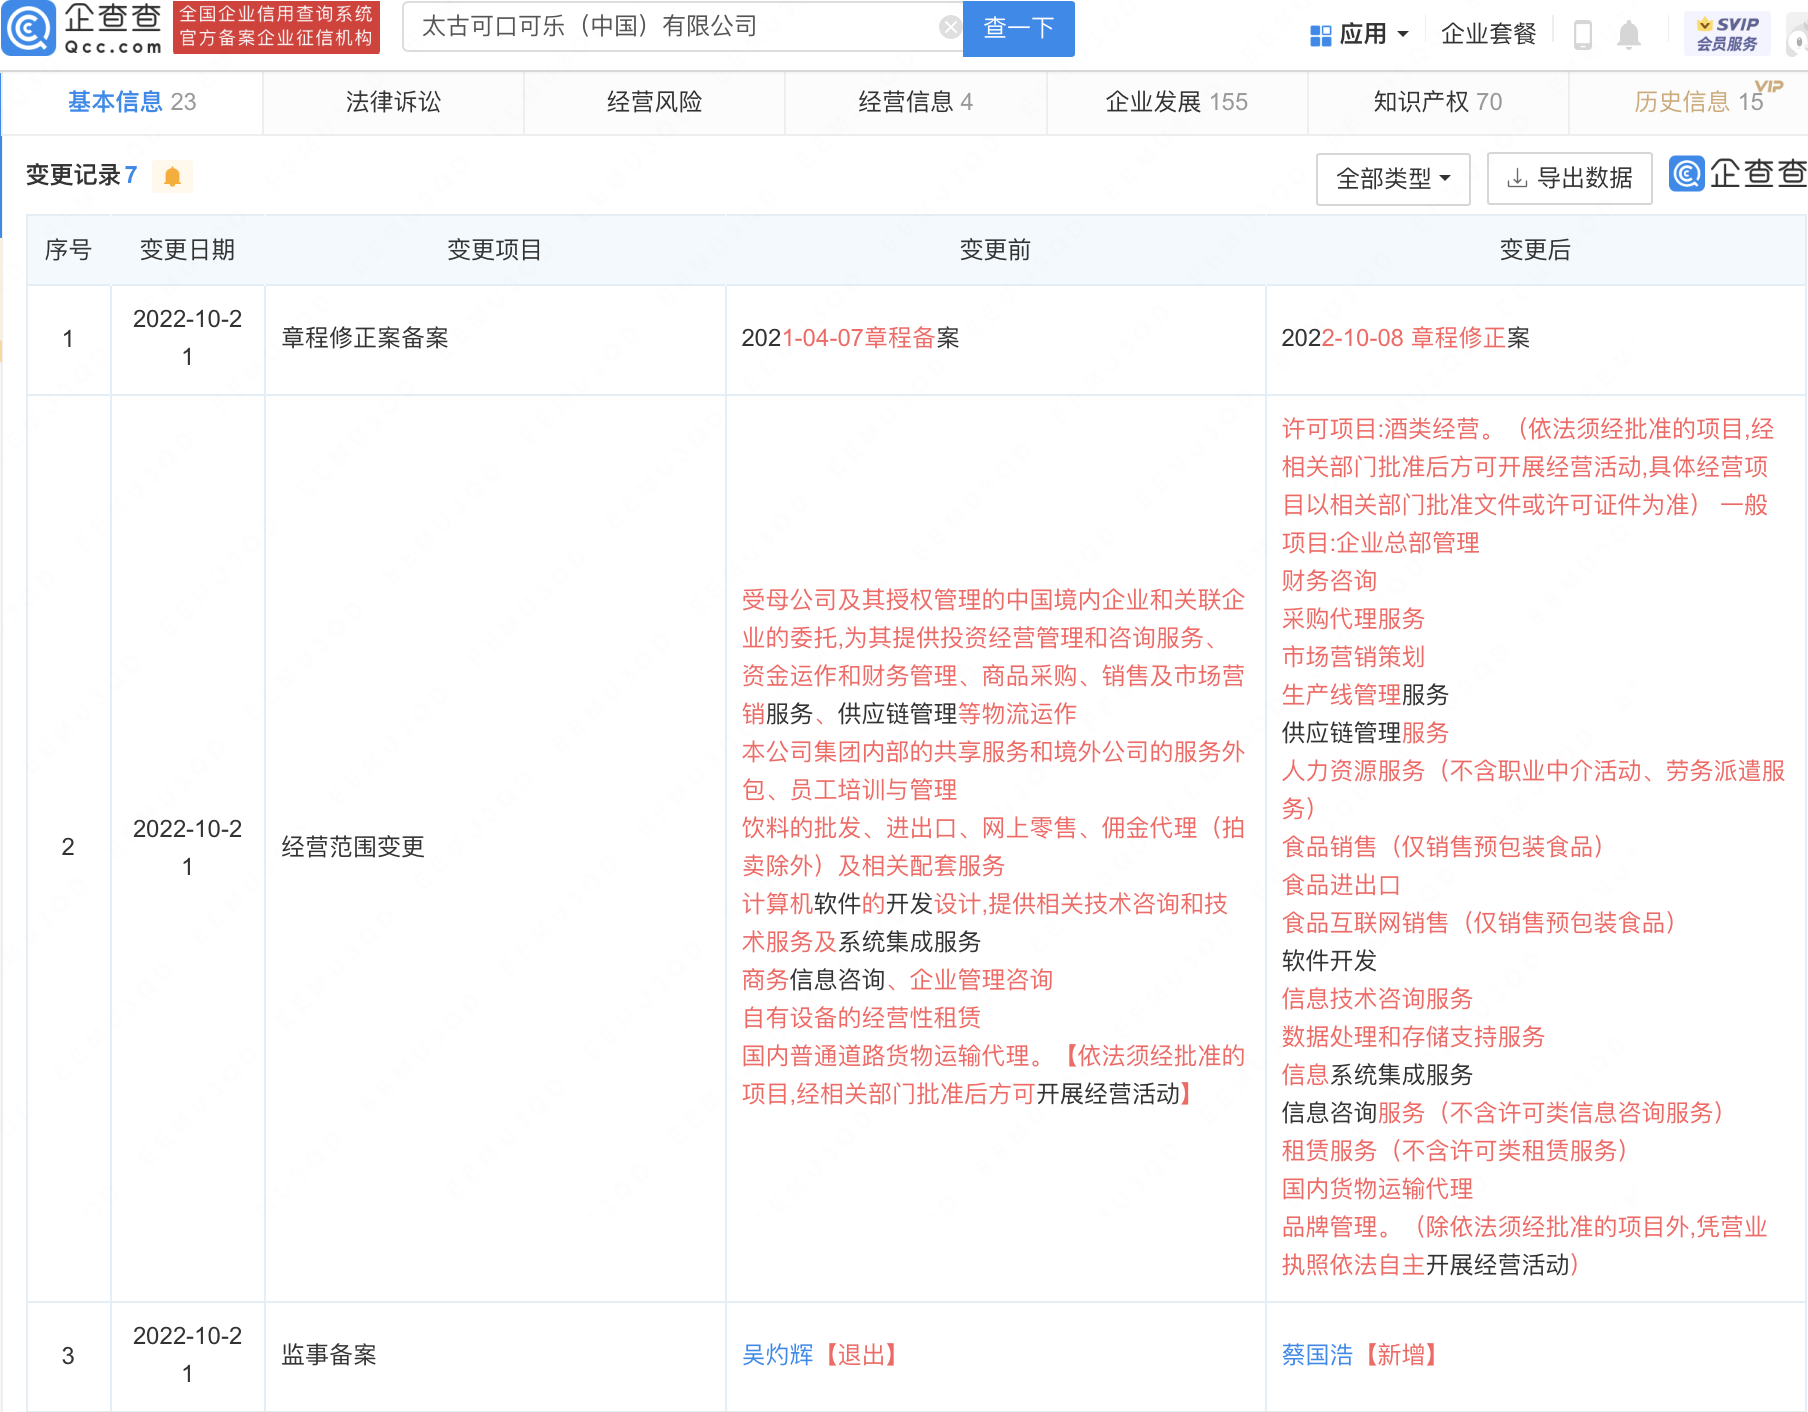Click the 导出数据 export button
1808x1412 pixels.
coord(1569,179)
